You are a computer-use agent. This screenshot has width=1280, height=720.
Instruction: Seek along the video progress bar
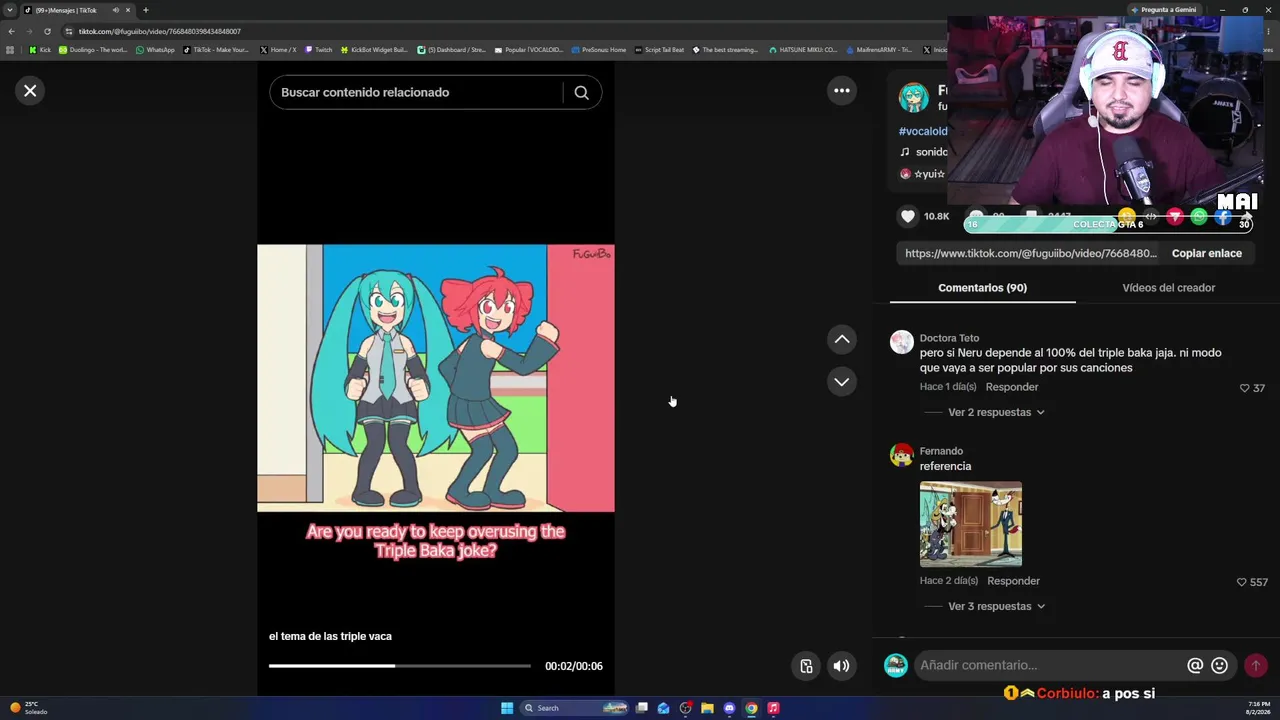(x=399, y=666)
